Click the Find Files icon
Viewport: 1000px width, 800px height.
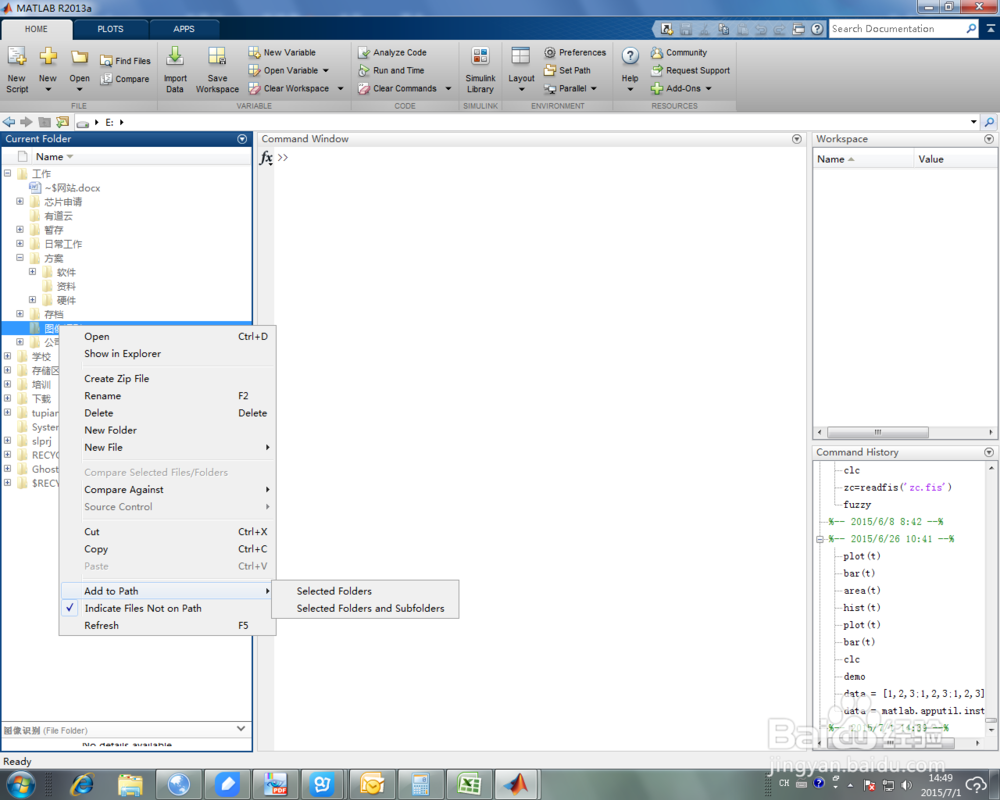[x=106, y=61]
